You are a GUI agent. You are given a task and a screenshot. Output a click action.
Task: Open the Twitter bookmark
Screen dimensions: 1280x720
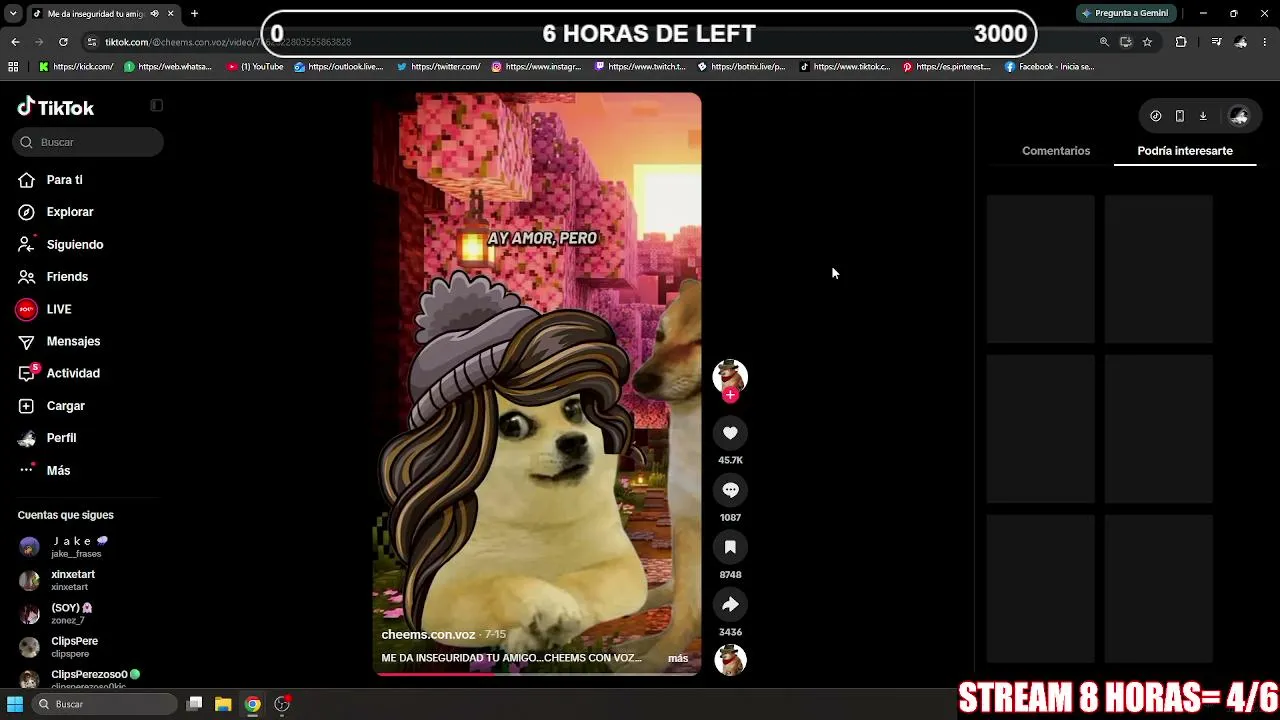click(x=438, y=67)
